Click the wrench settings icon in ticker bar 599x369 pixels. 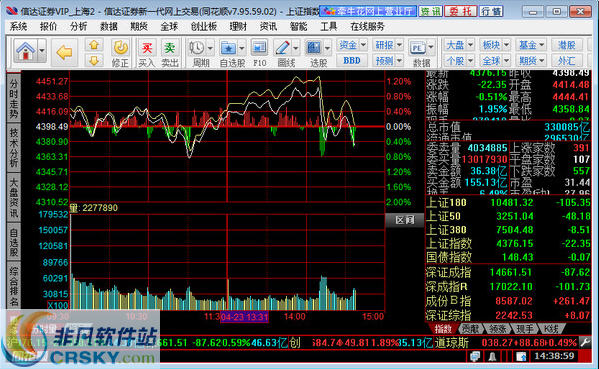click(585, 342)
